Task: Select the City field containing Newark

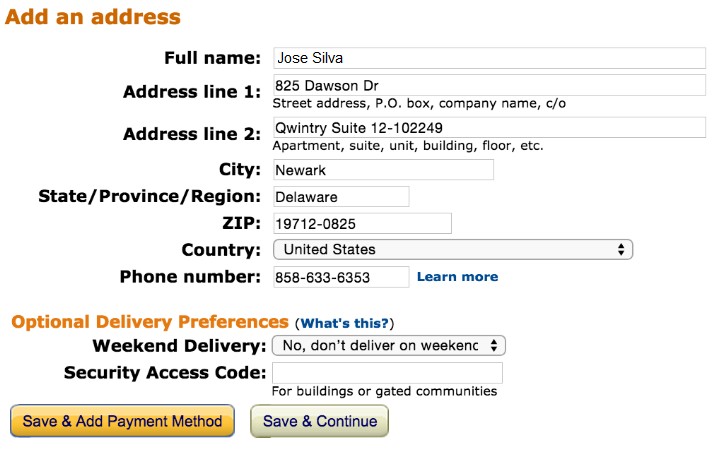Action: tap(383, 170)
